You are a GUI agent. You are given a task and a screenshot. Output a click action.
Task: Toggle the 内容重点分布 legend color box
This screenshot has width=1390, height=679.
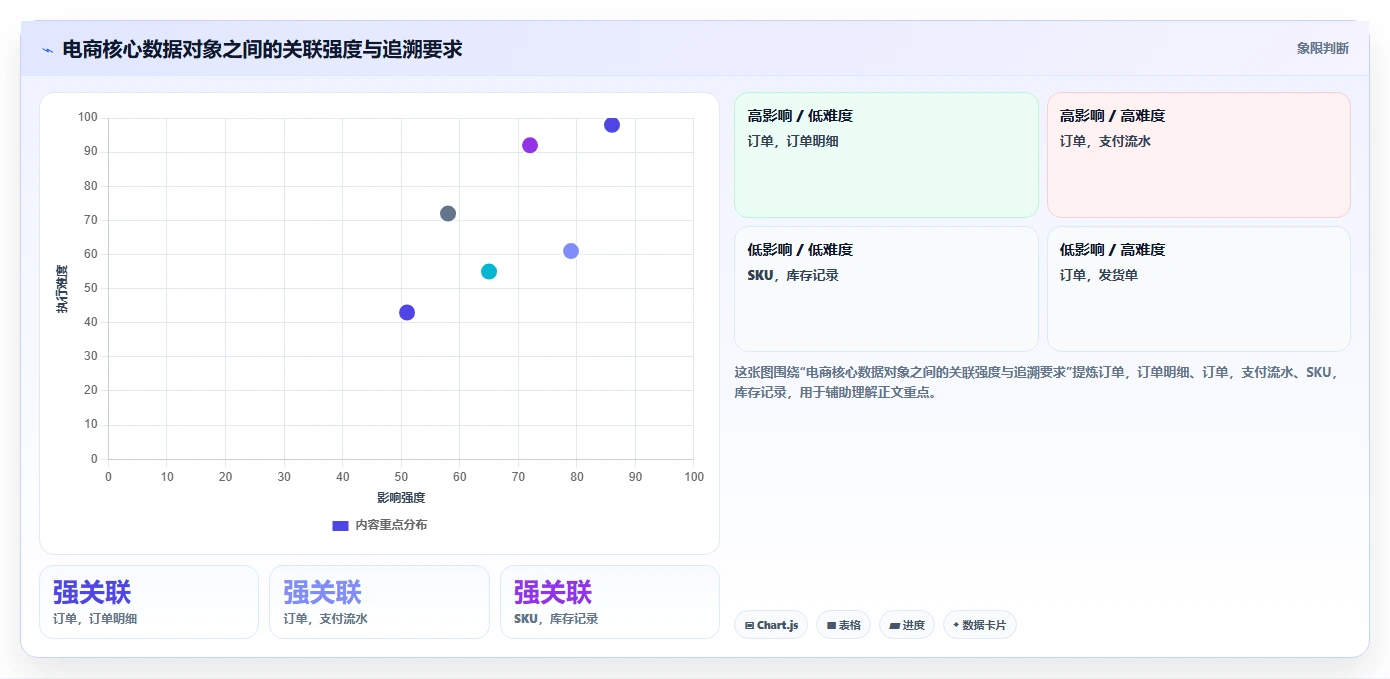(x=340, y=525)
